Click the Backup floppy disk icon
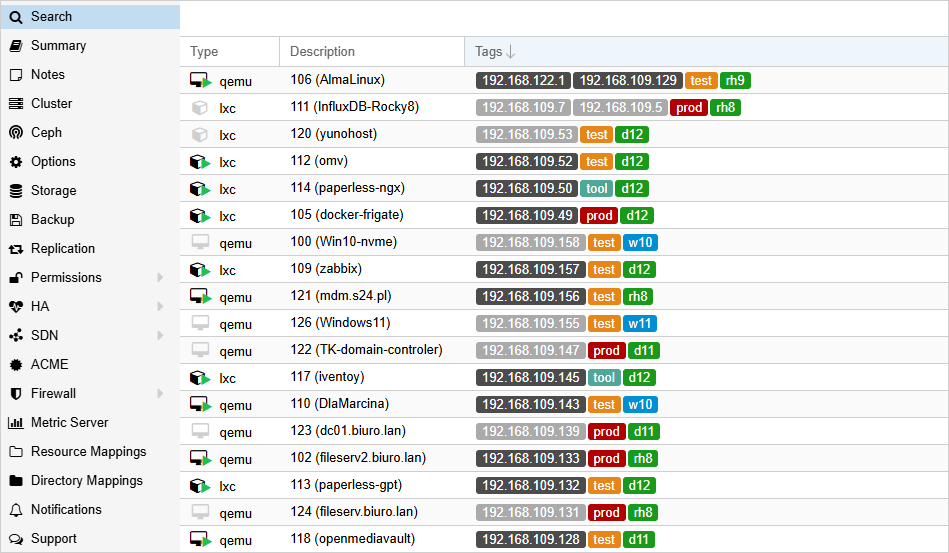Screen dimensions: 949x553 click(15, 220)
